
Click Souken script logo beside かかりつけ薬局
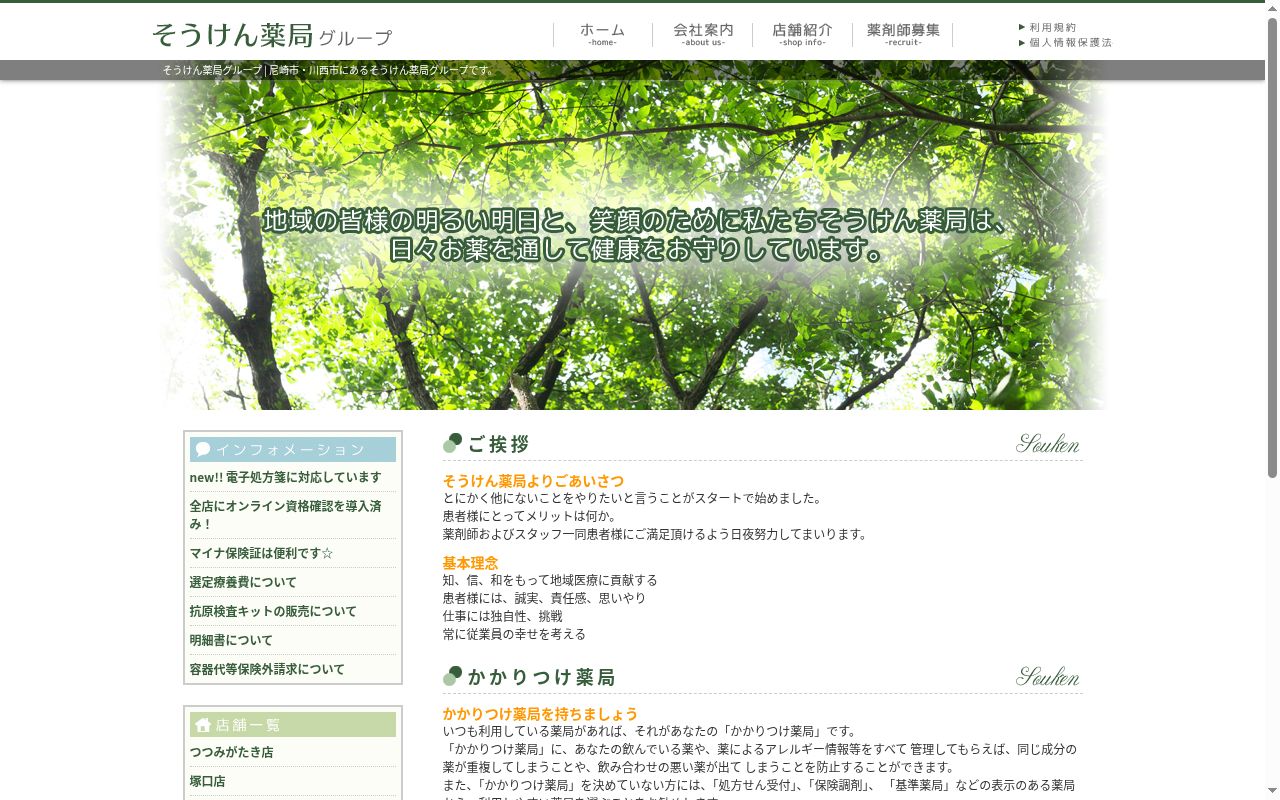click(x=1048, y=676)
